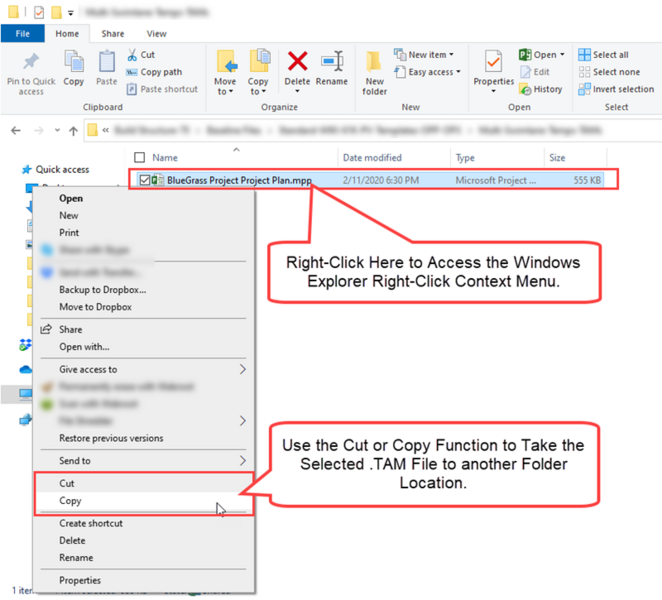
Task: Click the Dropbox icon in navigation pane
Action: [25, 345]
